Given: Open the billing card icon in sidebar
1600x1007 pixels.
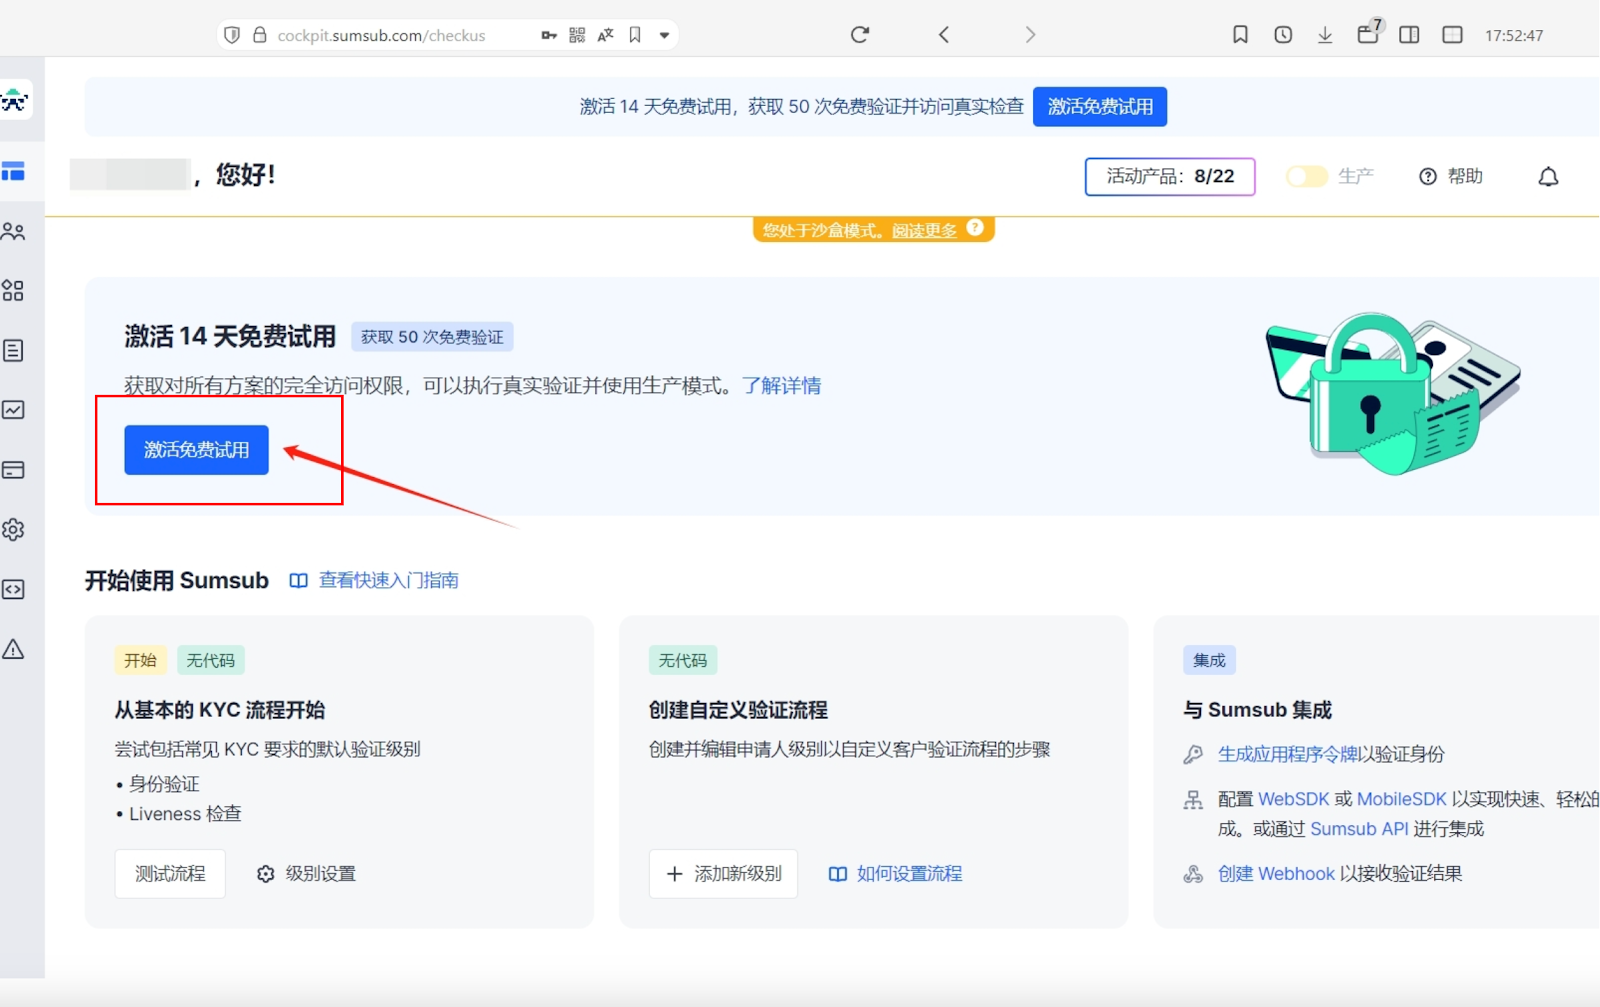Looking at the screenshot, I should [13, 470].
